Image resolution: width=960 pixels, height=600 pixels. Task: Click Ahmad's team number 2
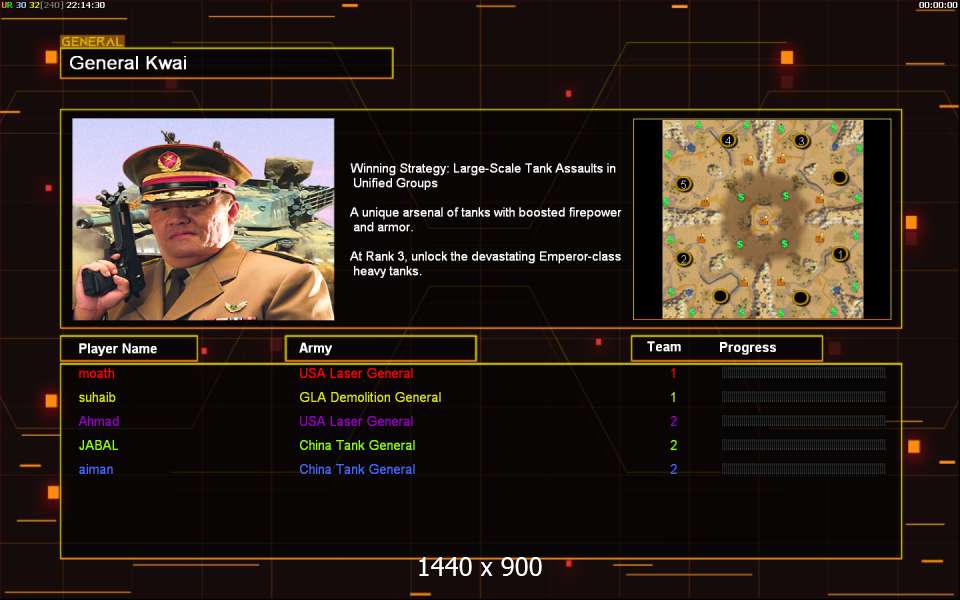pos(673,421)
